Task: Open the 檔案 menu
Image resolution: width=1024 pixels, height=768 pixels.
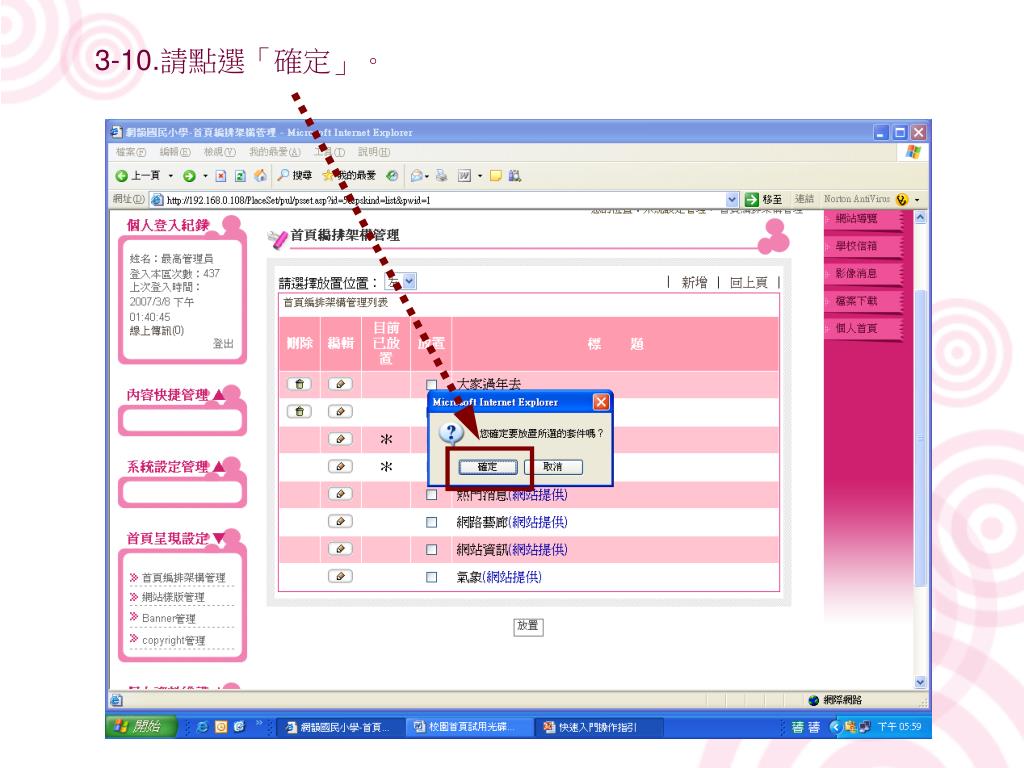Action: click(x=131, y=152)
